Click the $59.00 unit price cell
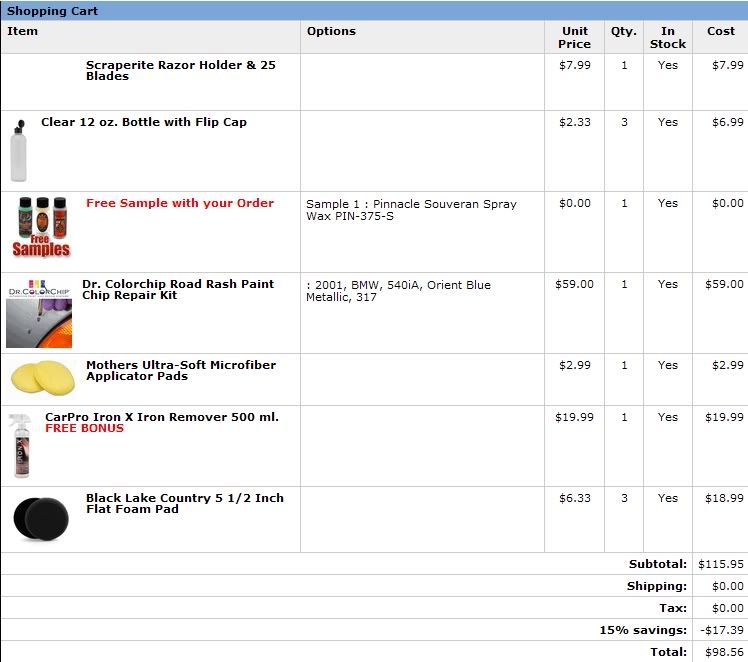Screen dimensions: 748x662 pos(574,284)
